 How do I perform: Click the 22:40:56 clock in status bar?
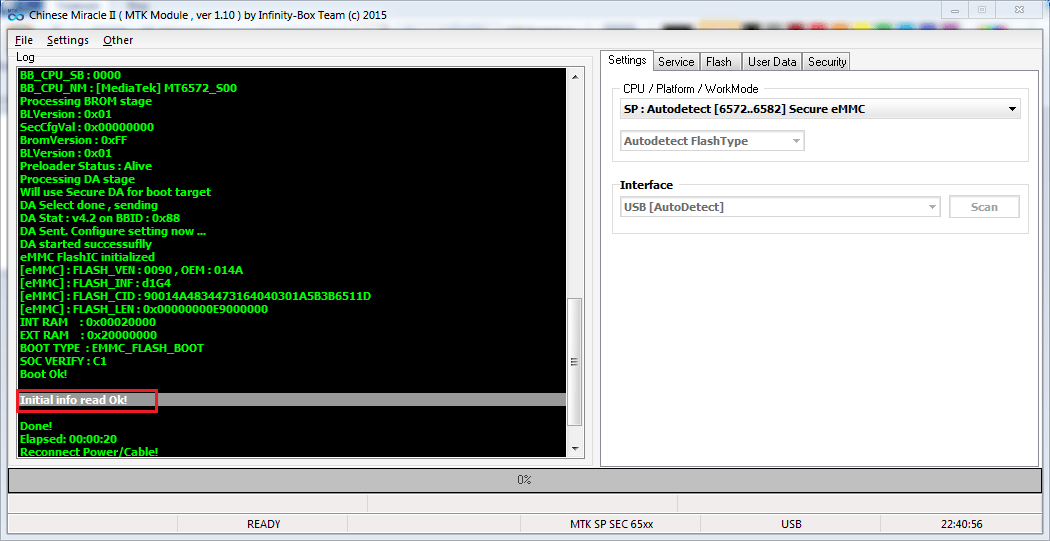pos(961,524)
